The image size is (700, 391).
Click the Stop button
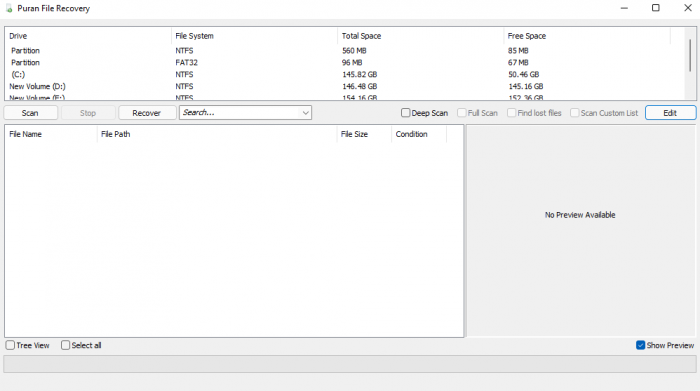88,113
